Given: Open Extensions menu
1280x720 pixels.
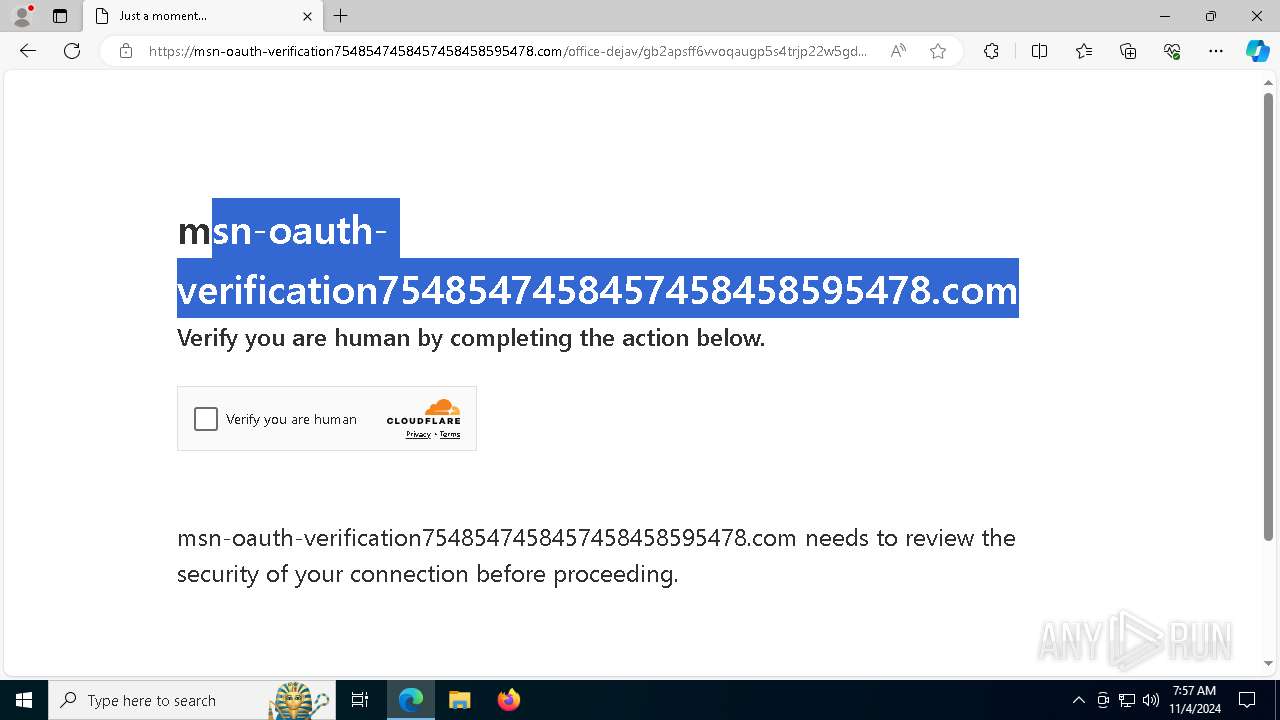Looking at the screenshot, I should (991, 51).
